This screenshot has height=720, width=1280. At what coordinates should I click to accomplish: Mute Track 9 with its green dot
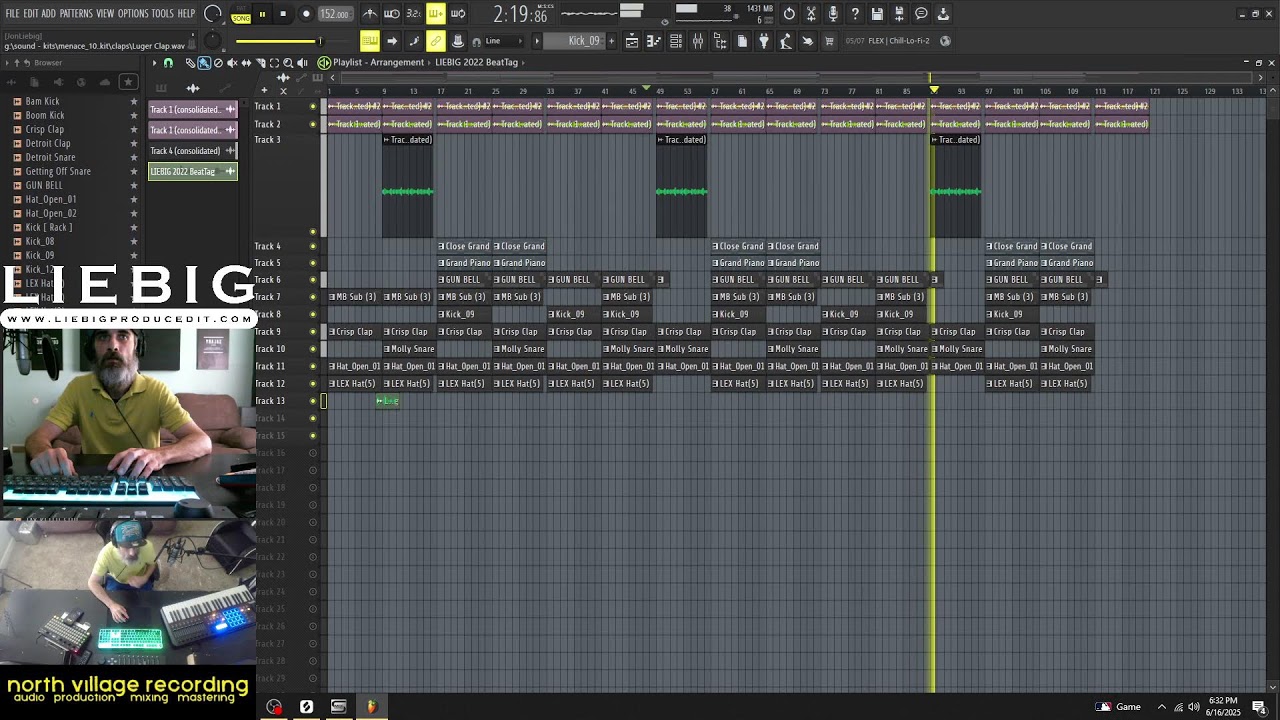click(x=313, y=332)
